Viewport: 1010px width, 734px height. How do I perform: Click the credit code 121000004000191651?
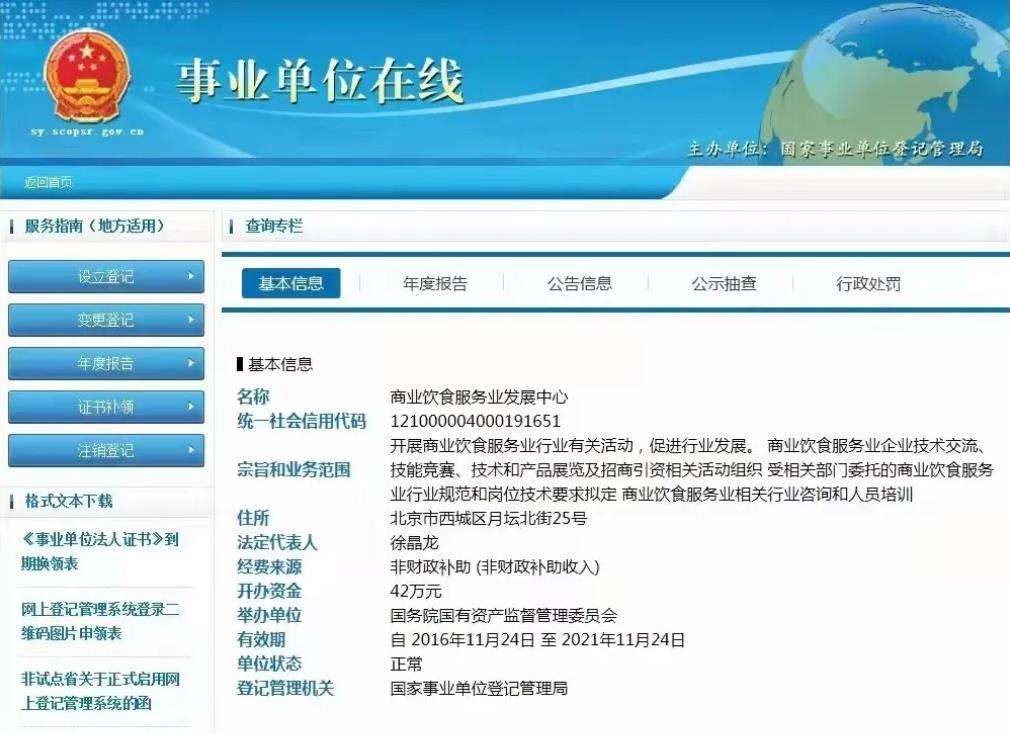475,421
